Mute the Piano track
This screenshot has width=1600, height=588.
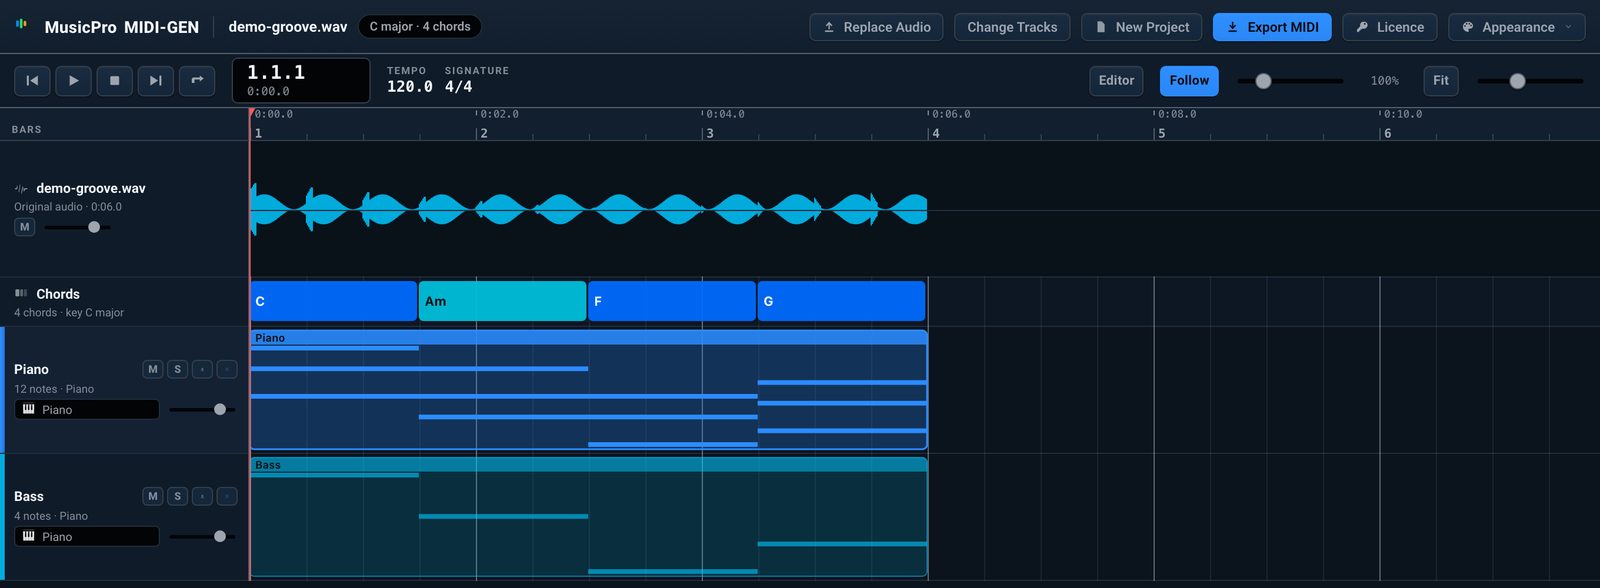[x=153, y=369]
